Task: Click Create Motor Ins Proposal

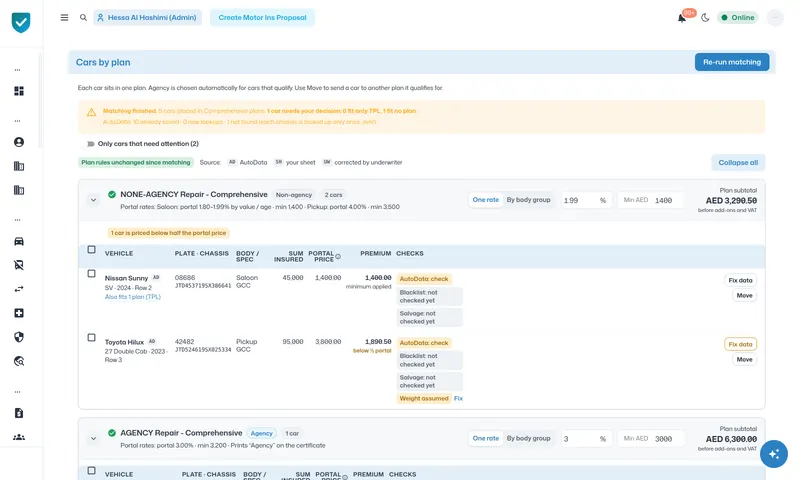Action: (262, 17)
